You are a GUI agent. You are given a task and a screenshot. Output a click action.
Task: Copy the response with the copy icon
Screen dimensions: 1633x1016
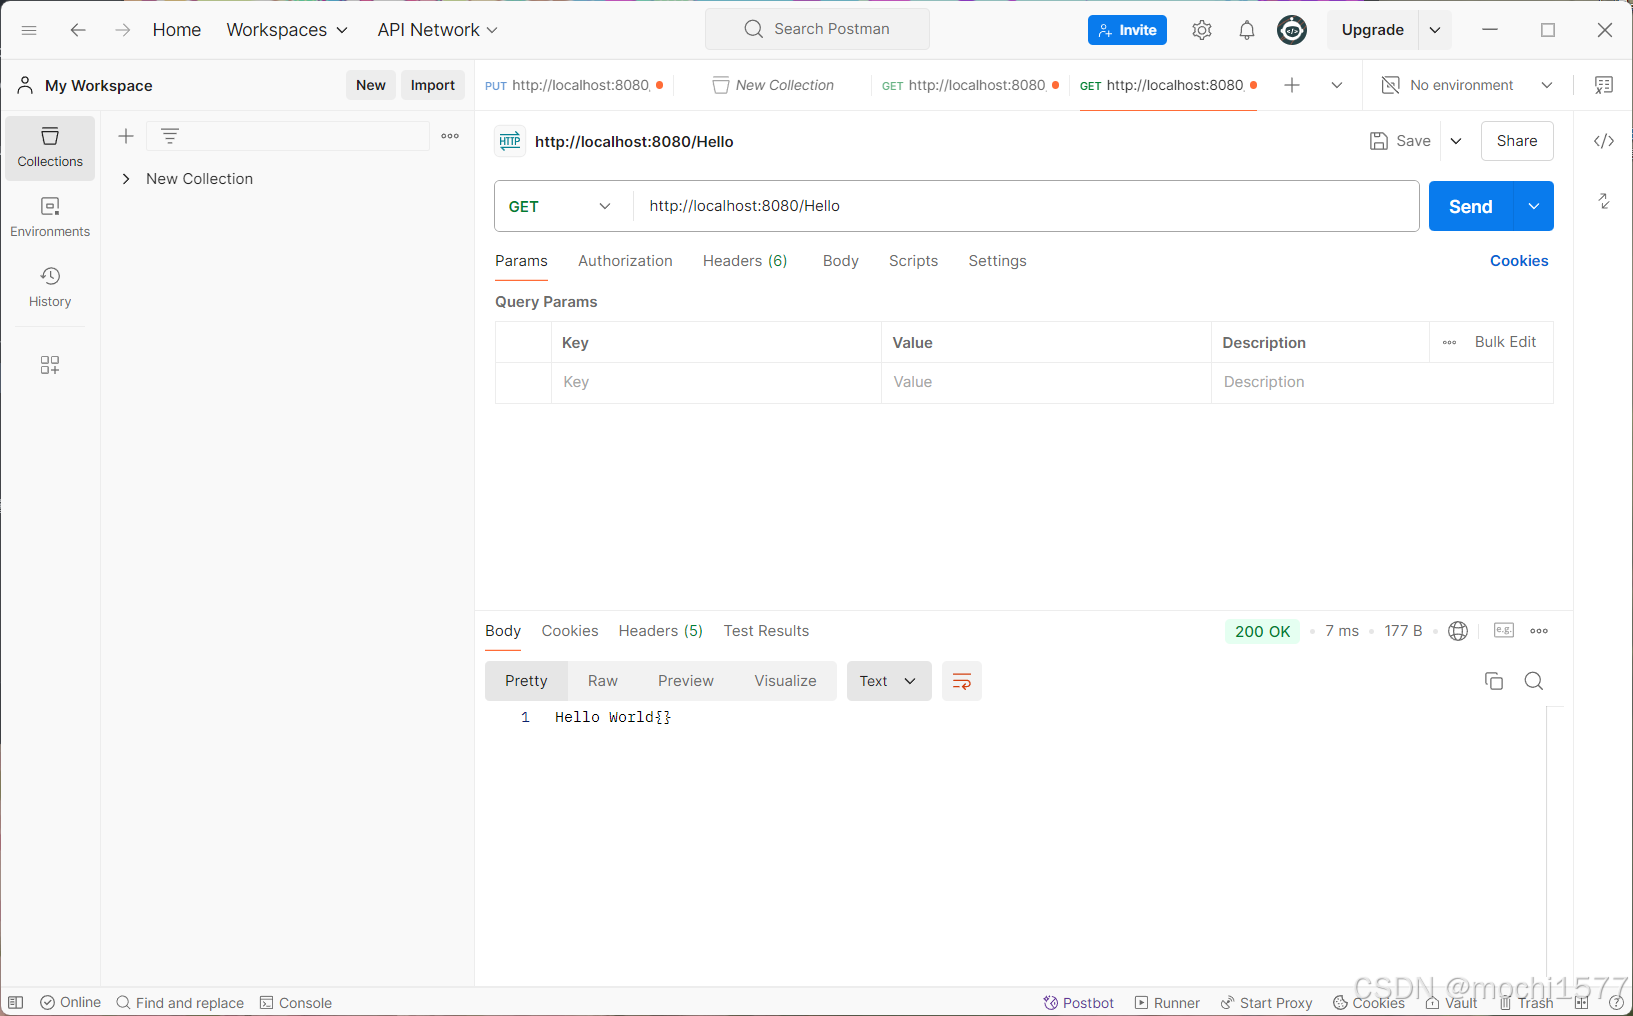(x=1494, y=681)
